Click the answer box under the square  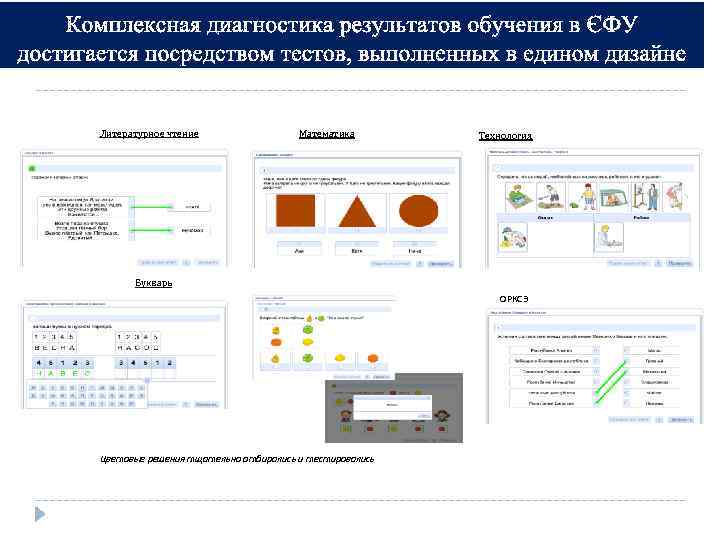[299, 248]
